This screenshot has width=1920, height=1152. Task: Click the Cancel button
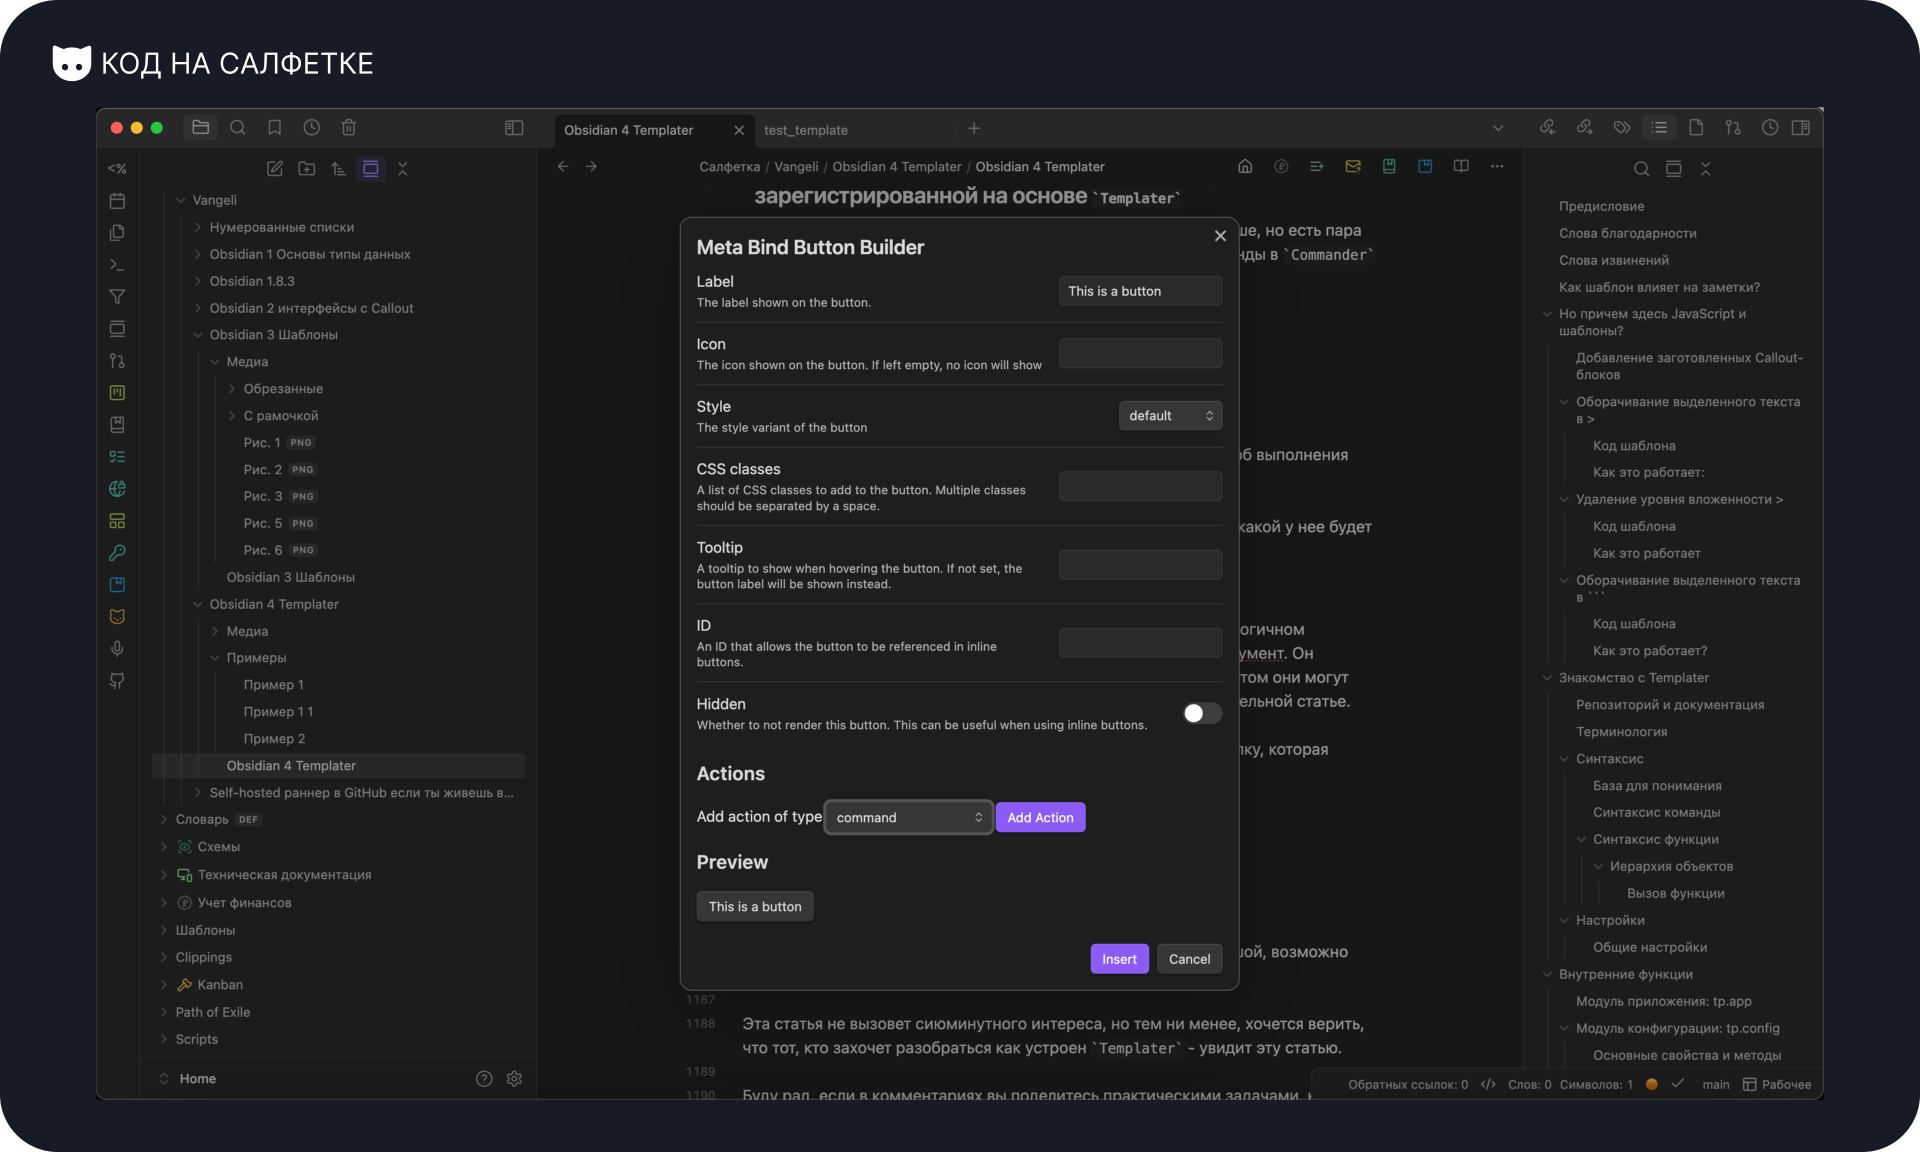tap(1189, 959)
